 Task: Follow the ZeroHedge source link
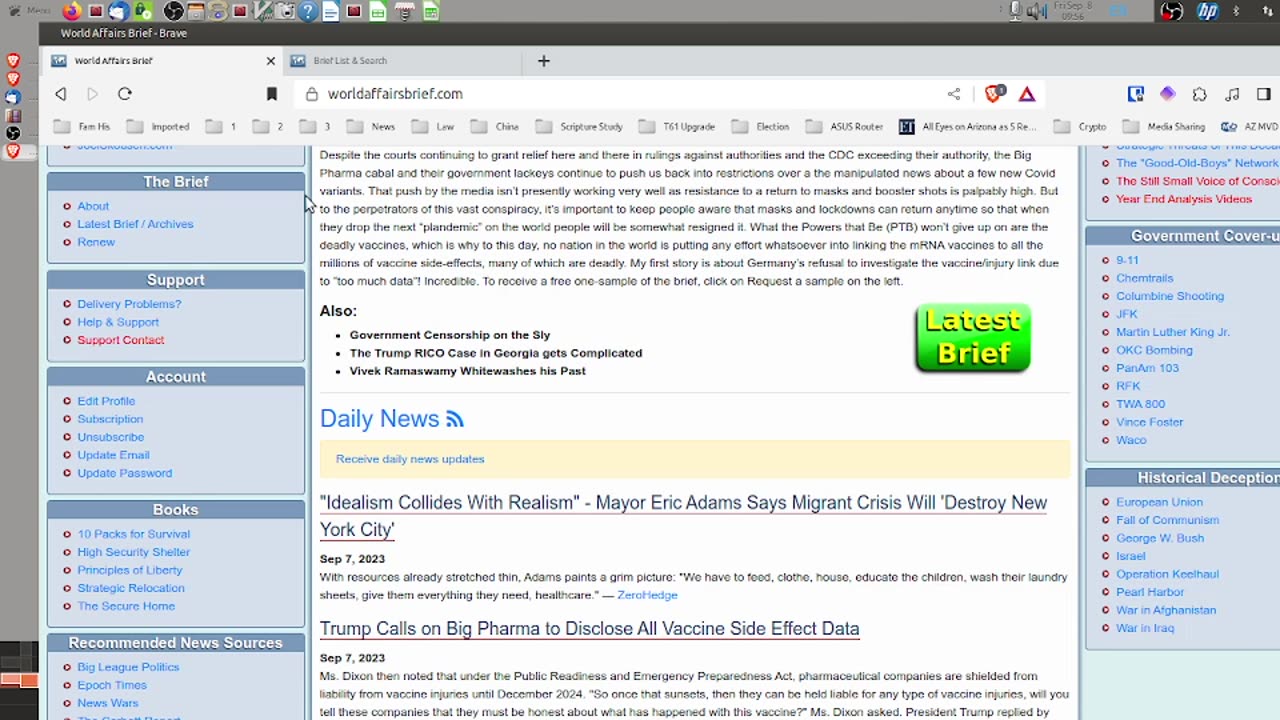click(x=647, y=595)
